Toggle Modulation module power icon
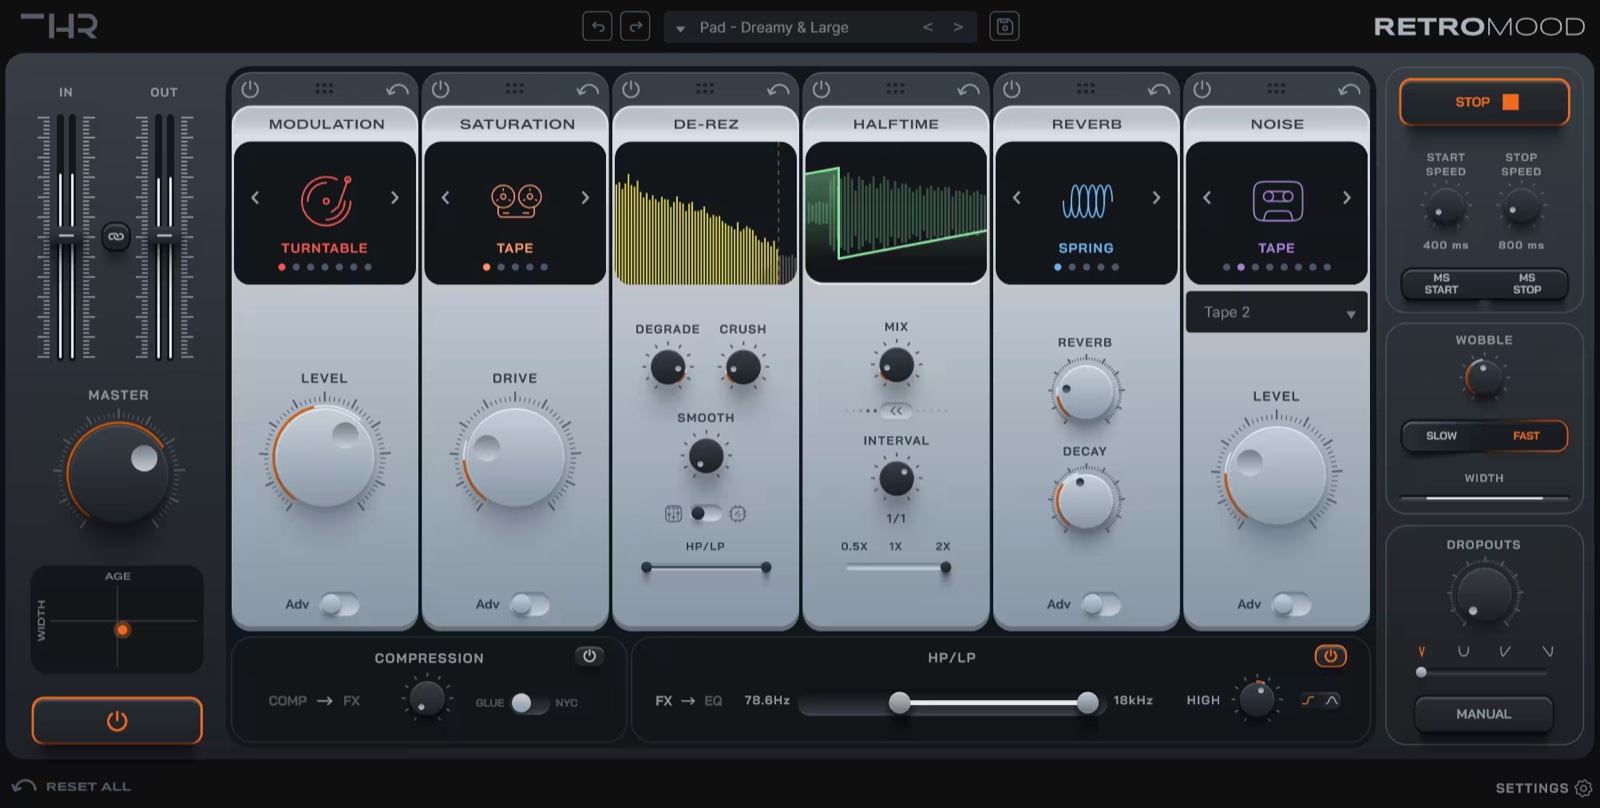Screen dimensions: 1600x808 click(250, 89)
